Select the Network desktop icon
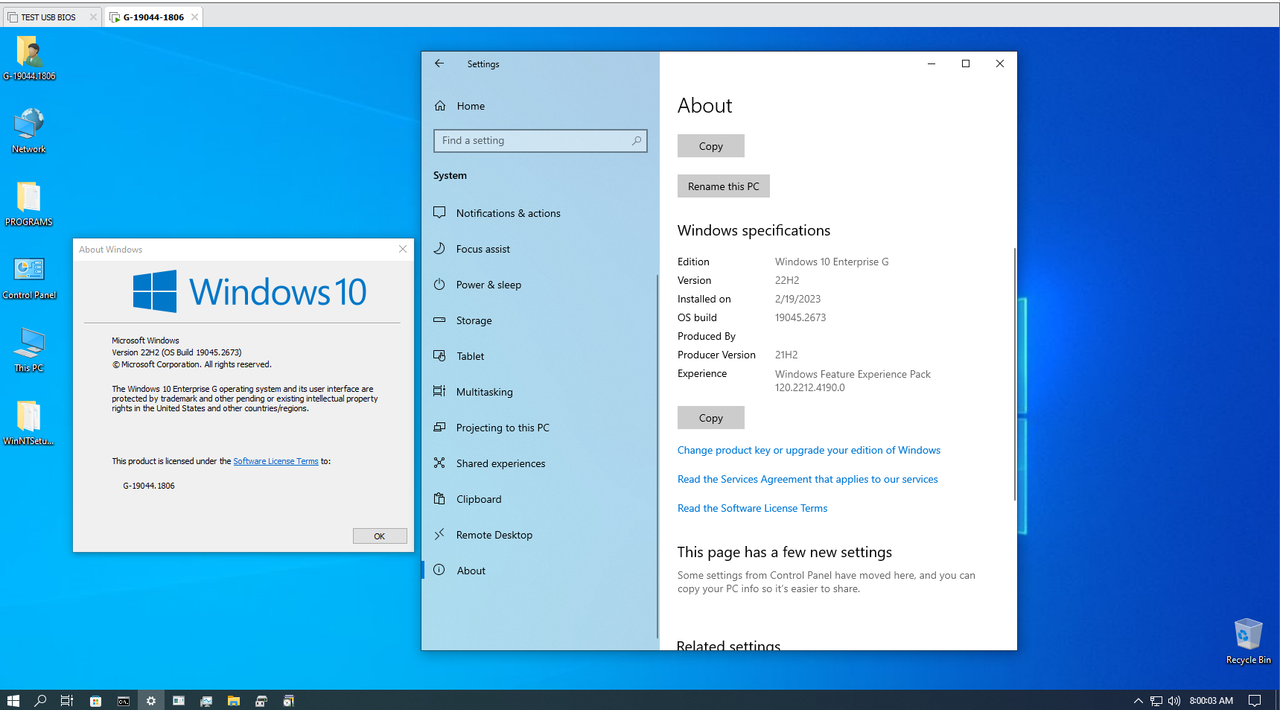1280x710 pixels. 29,131
